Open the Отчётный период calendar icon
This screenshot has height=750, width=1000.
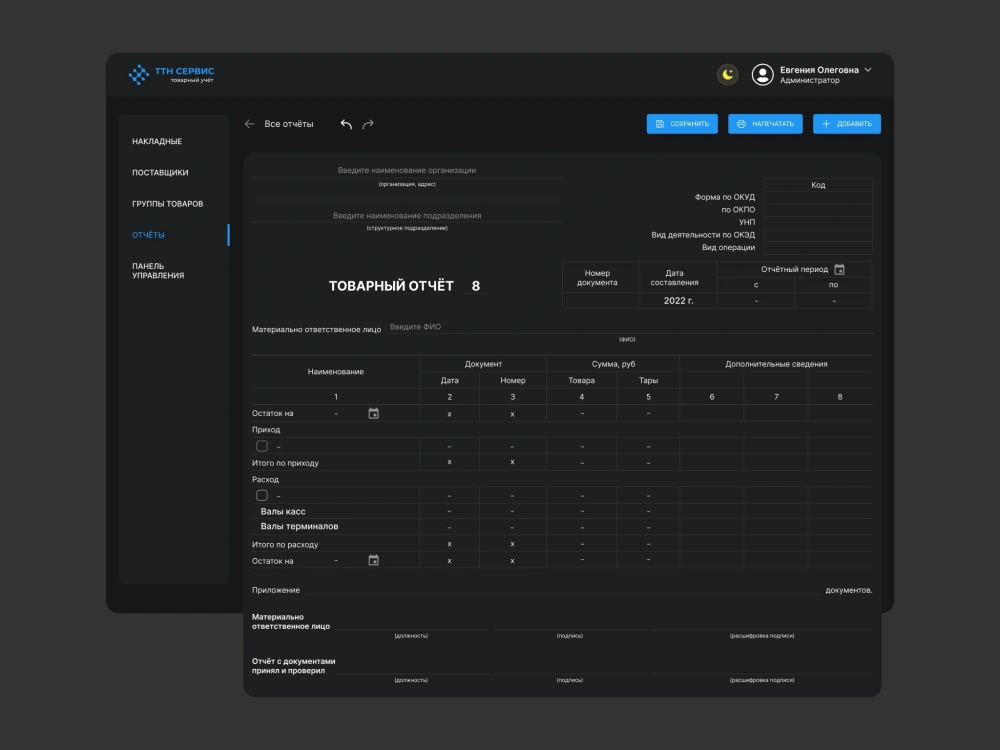(x=839, y=269)
